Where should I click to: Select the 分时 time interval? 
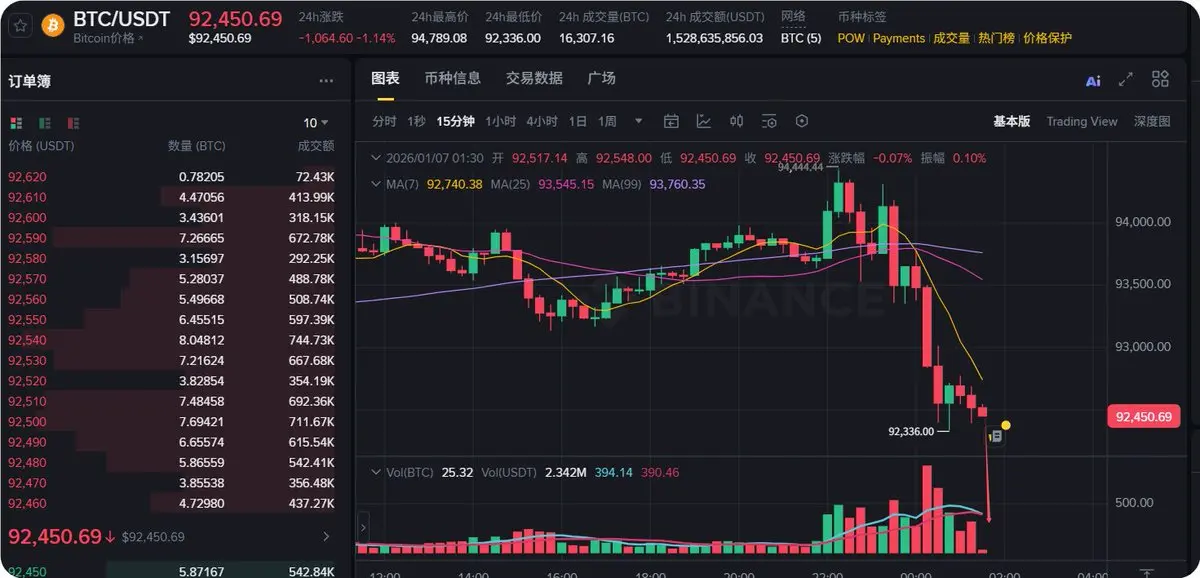point(384,121)
